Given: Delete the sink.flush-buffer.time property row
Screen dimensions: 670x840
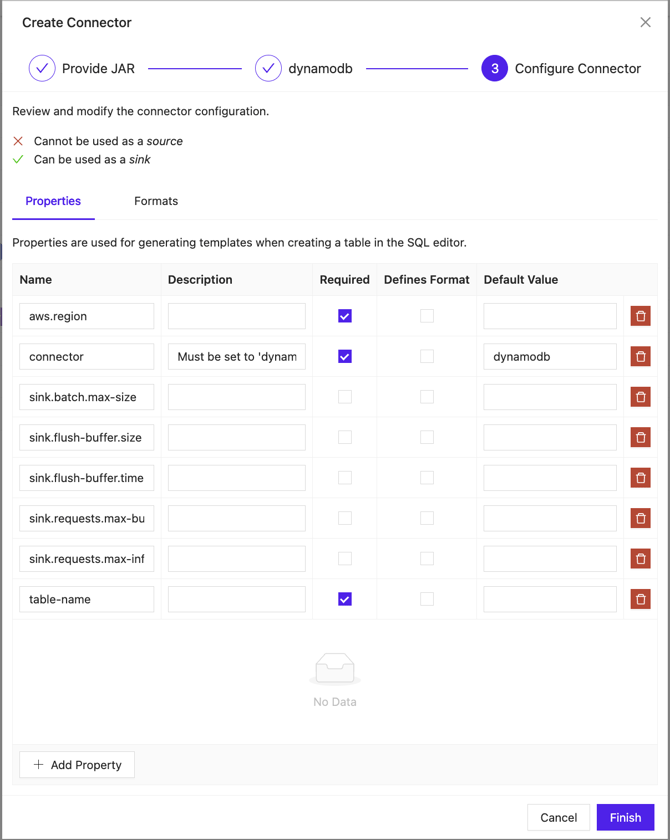Looking at the screenshot, I should tap(640, 478).
